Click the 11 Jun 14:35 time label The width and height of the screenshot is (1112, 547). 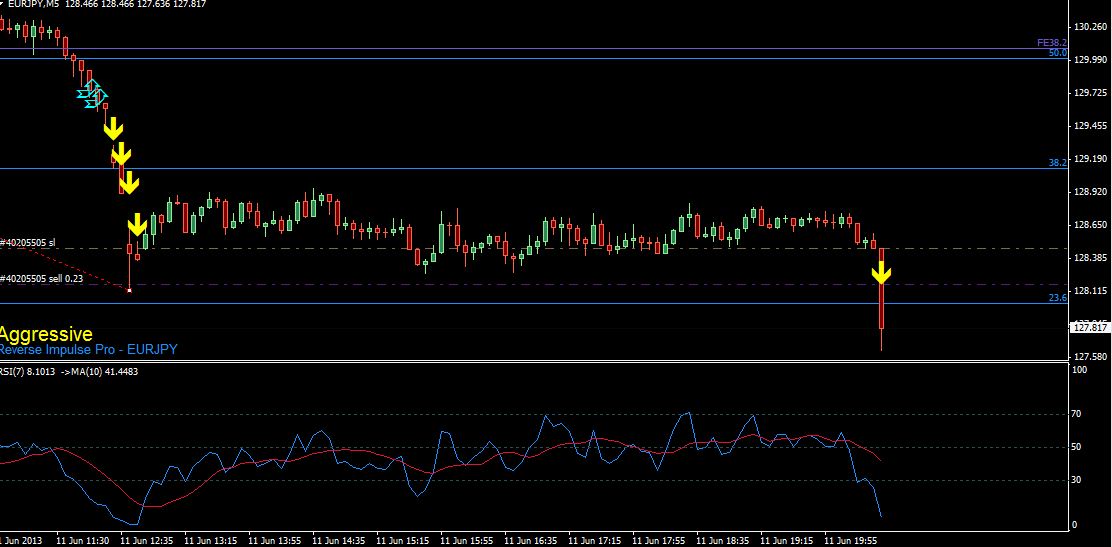pyautogui.click(x=339, y=541)
